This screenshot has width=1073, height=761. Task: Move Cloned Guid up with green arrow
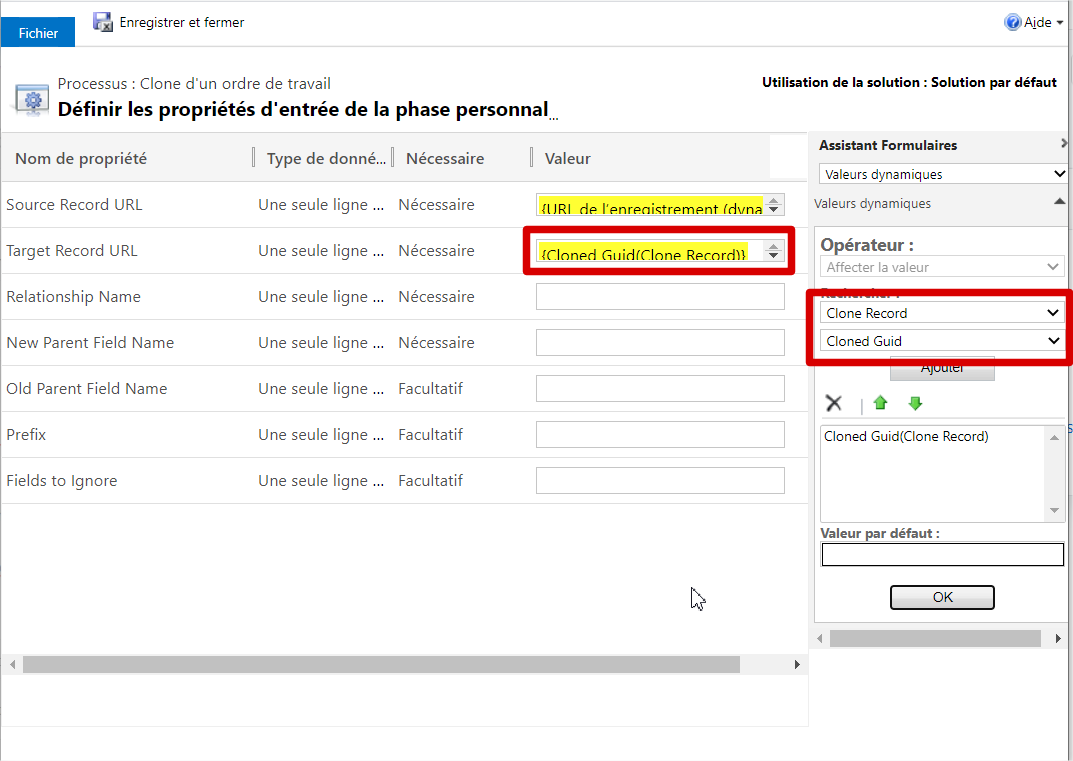(x=880, y=403)
